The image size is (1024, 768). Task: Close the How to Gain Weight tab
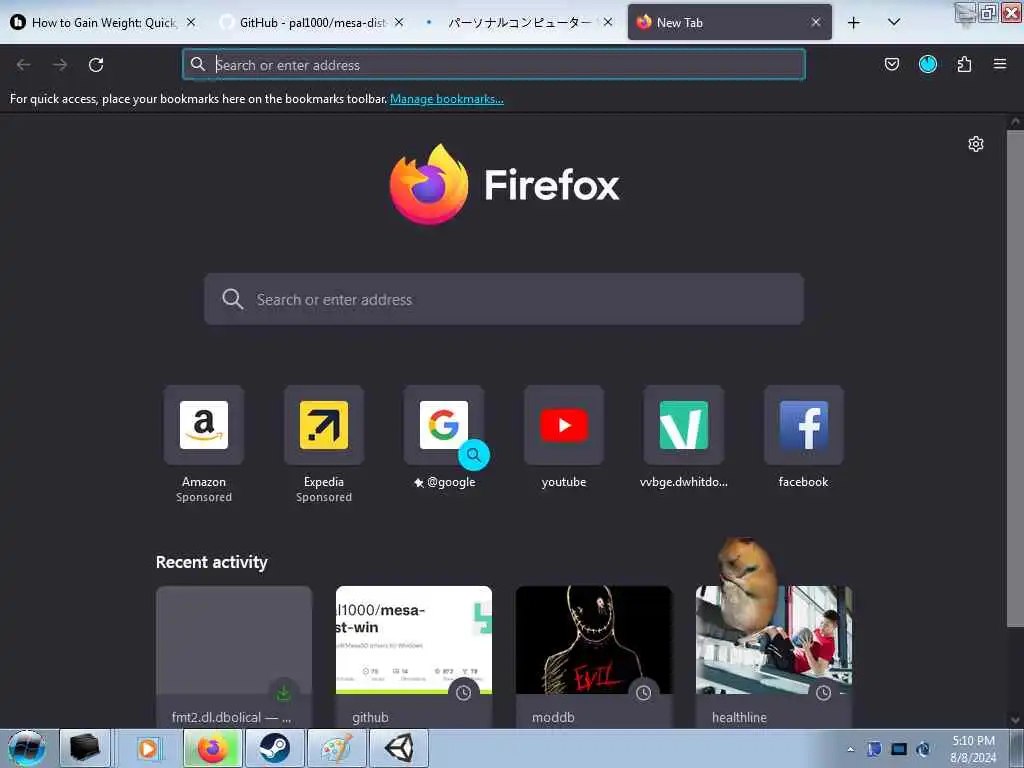click(x=191, y=22)
